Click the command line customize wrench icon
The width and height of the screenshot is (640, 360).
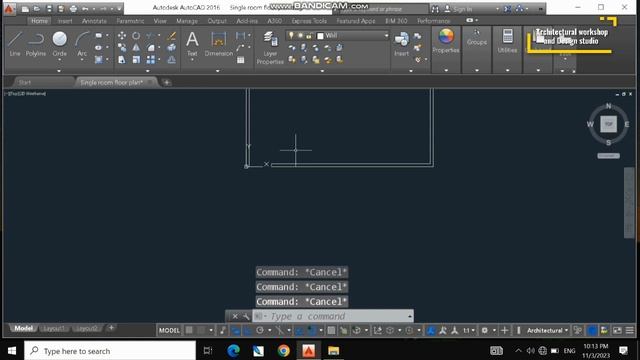coord(246,316)
